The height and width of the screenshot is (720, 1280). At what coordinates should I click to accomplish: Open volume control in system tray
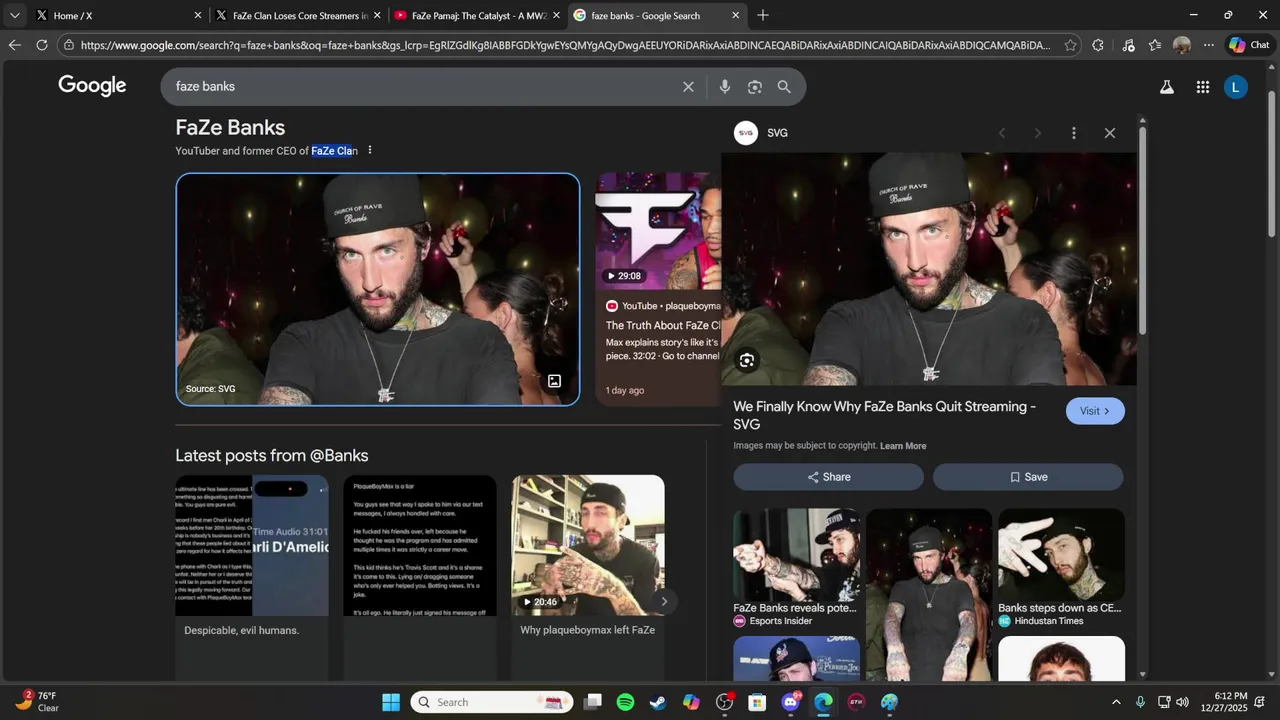pos(1183,702)
